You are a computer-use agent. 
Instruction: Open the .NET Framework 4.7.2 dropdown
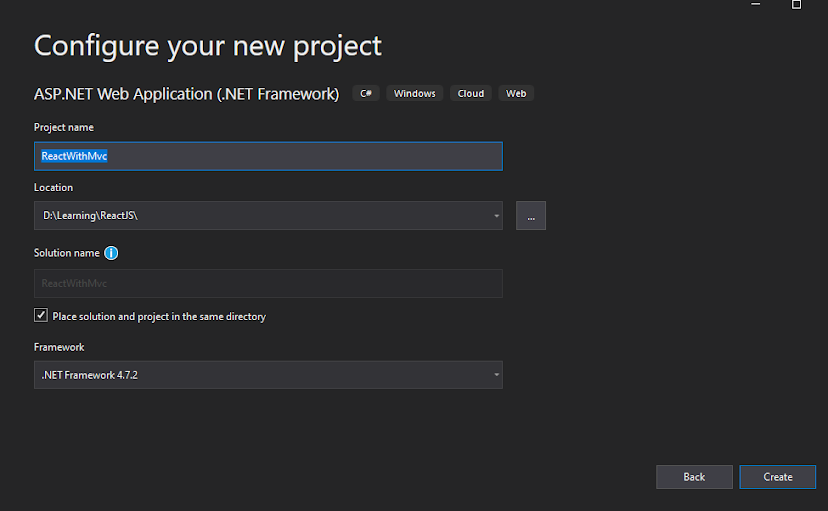(x=268, y=375)
